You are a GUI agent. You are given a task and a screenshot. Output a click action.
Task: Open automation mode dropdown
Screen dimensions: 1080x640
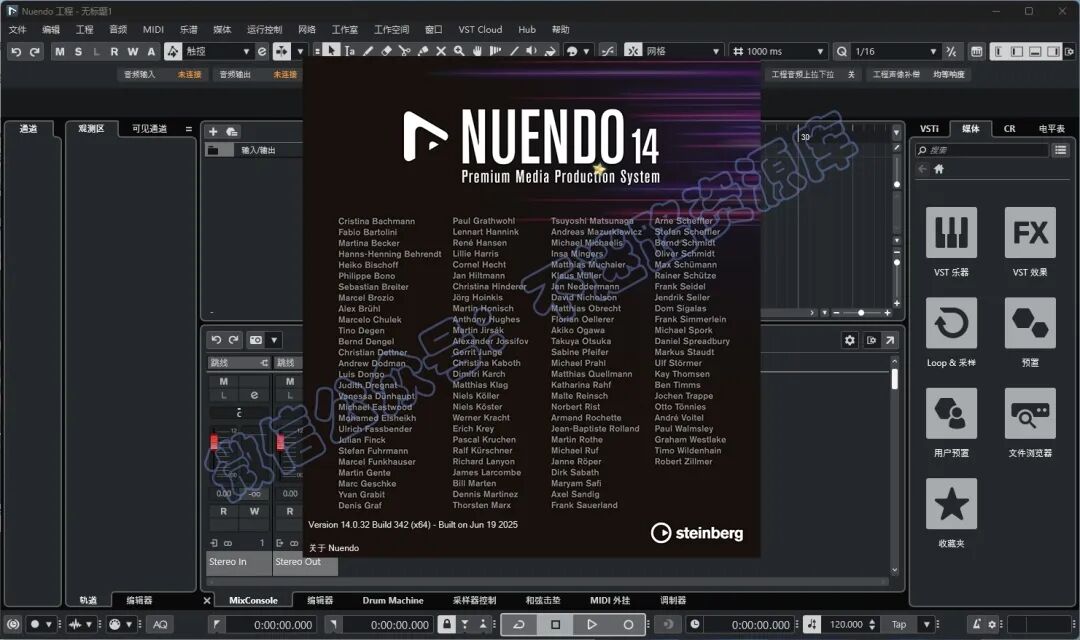coord(216,51)
